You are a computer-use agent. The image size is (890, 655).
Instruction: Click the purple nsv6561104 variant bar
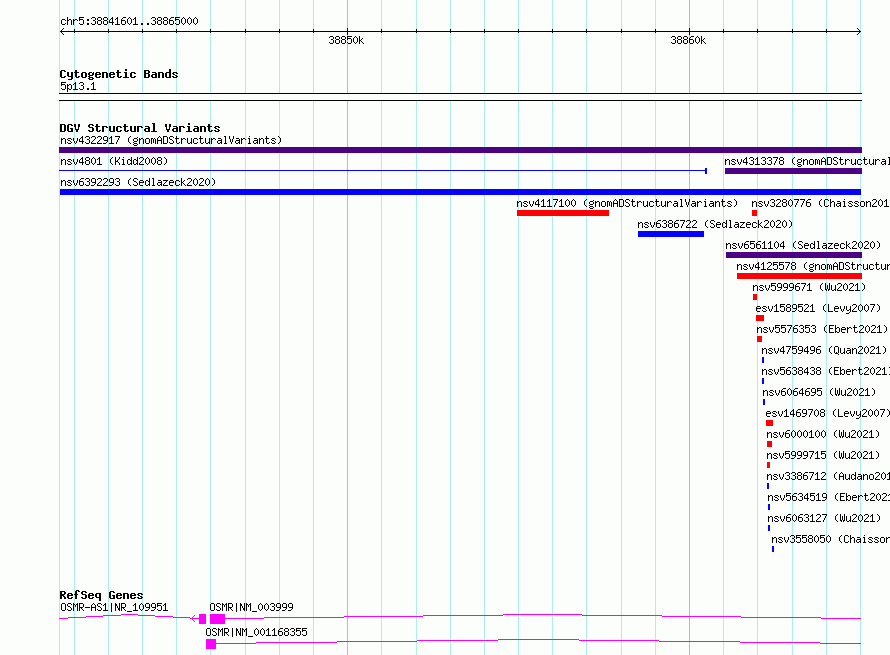[794, 255]
